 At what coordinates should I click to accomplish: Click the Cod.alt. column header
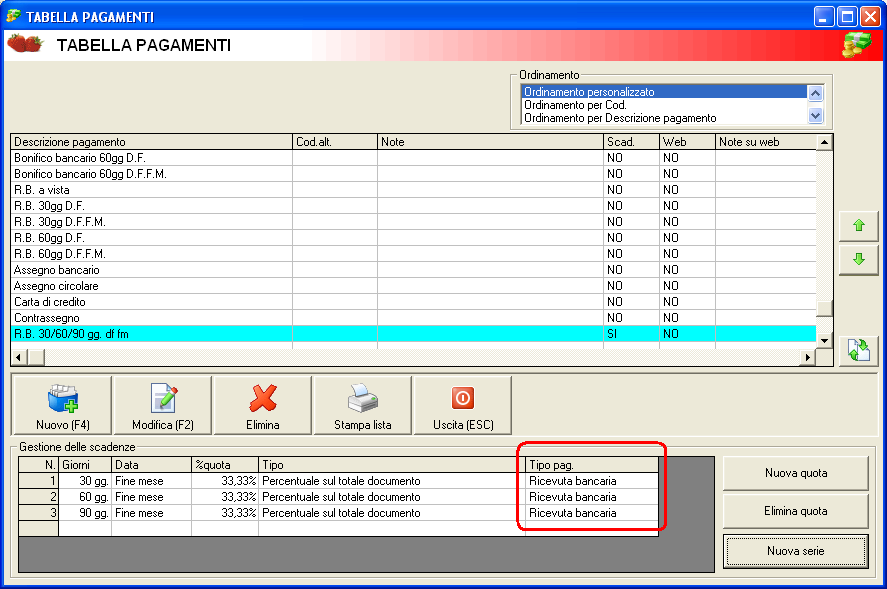pos(335,142)
